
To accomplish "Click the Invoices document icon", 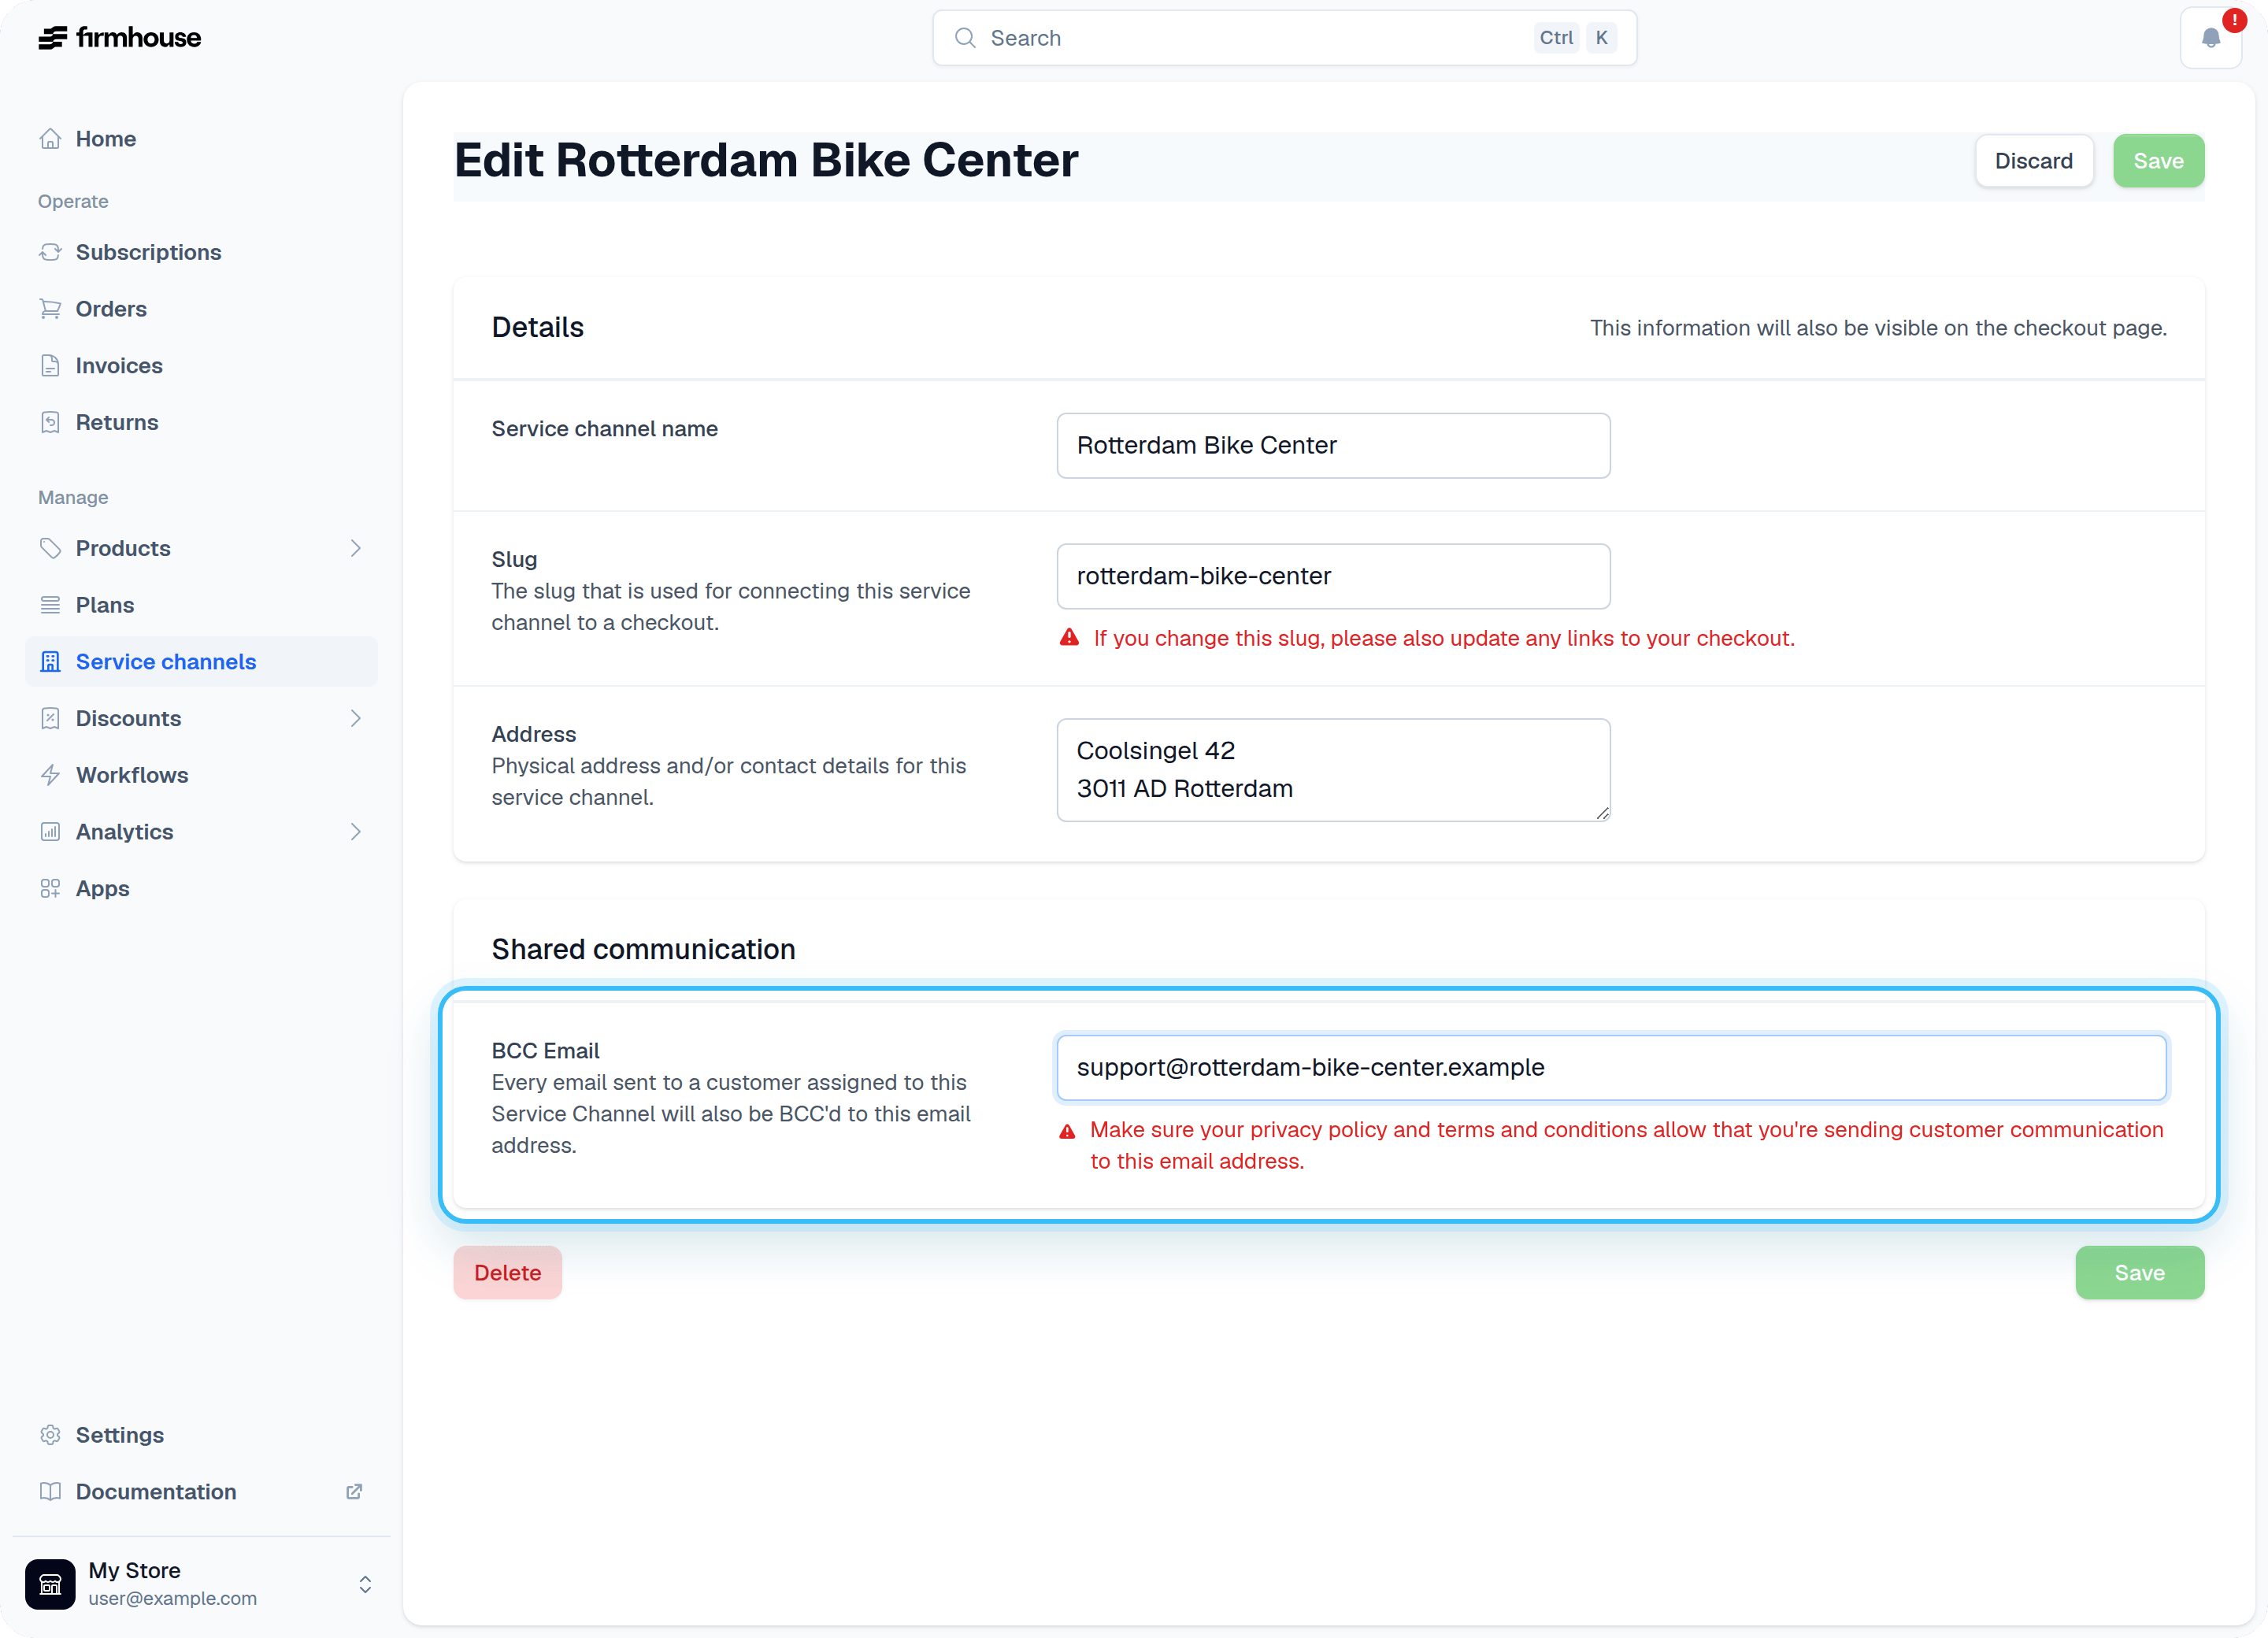I will pos(50,366).
